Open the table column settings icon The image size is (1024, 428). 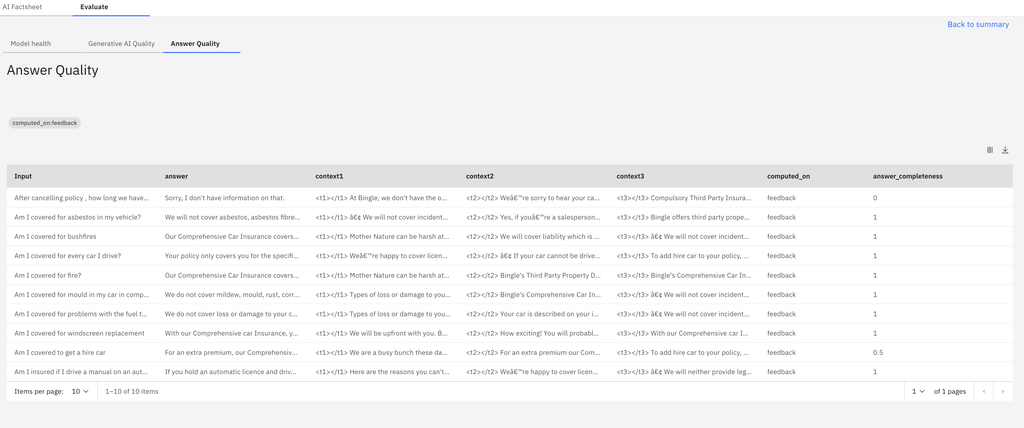(x=990, y=150)
